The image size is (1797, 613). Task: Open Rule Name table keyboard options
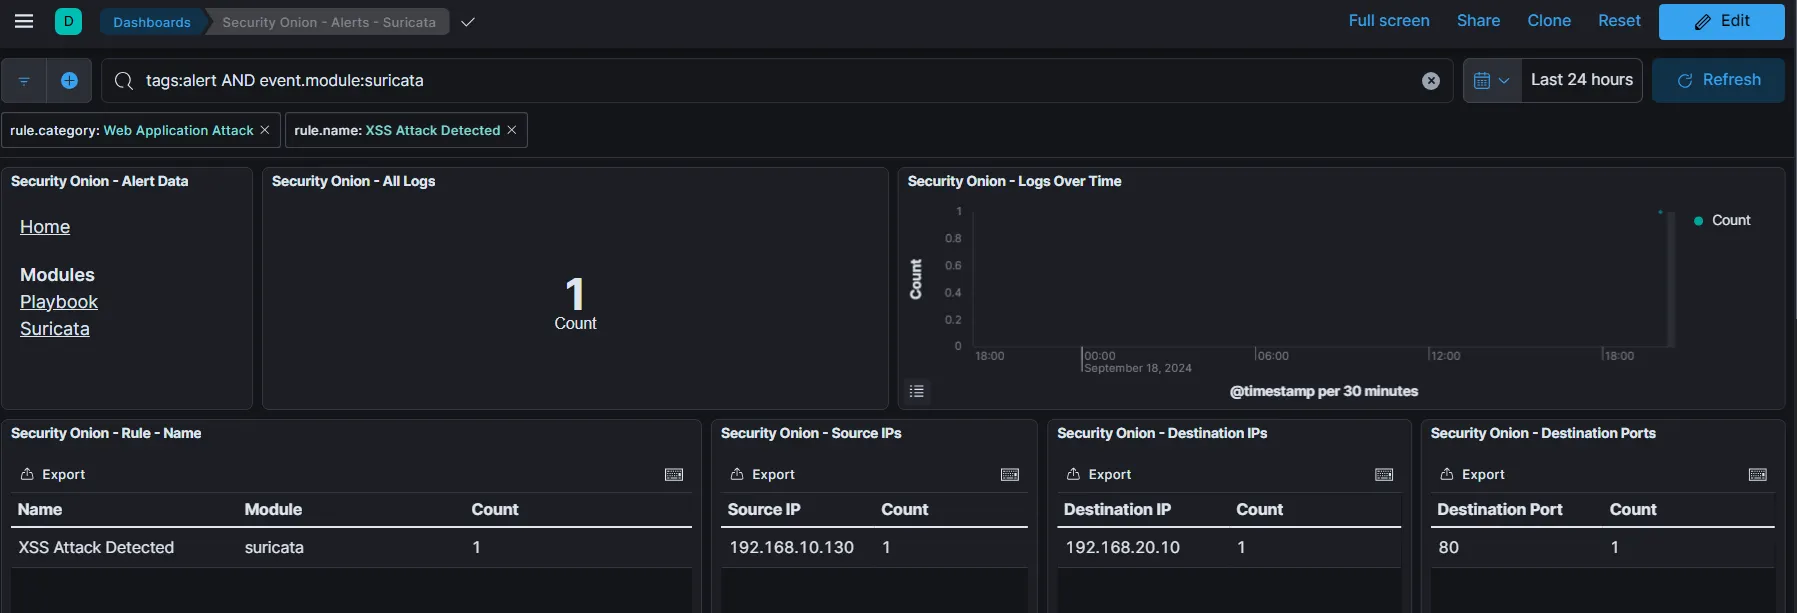[x=674, y=475]
